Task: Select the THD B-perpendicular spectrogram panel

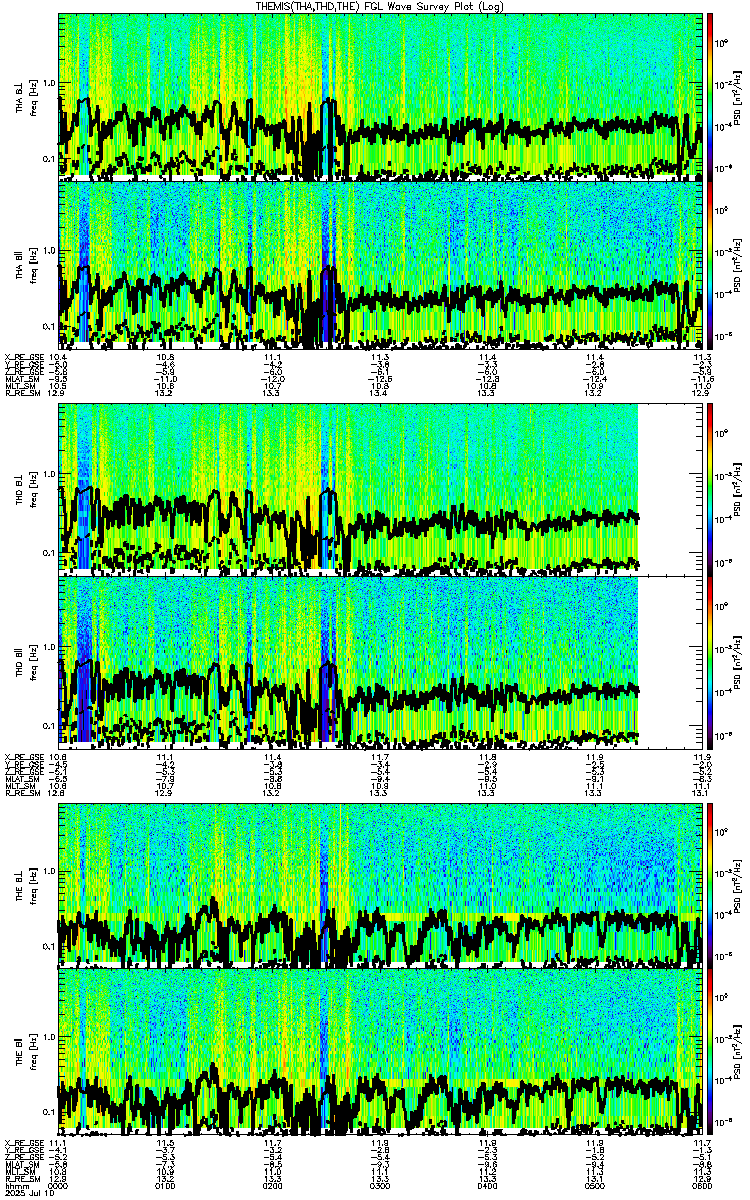Action: [381, 490]
